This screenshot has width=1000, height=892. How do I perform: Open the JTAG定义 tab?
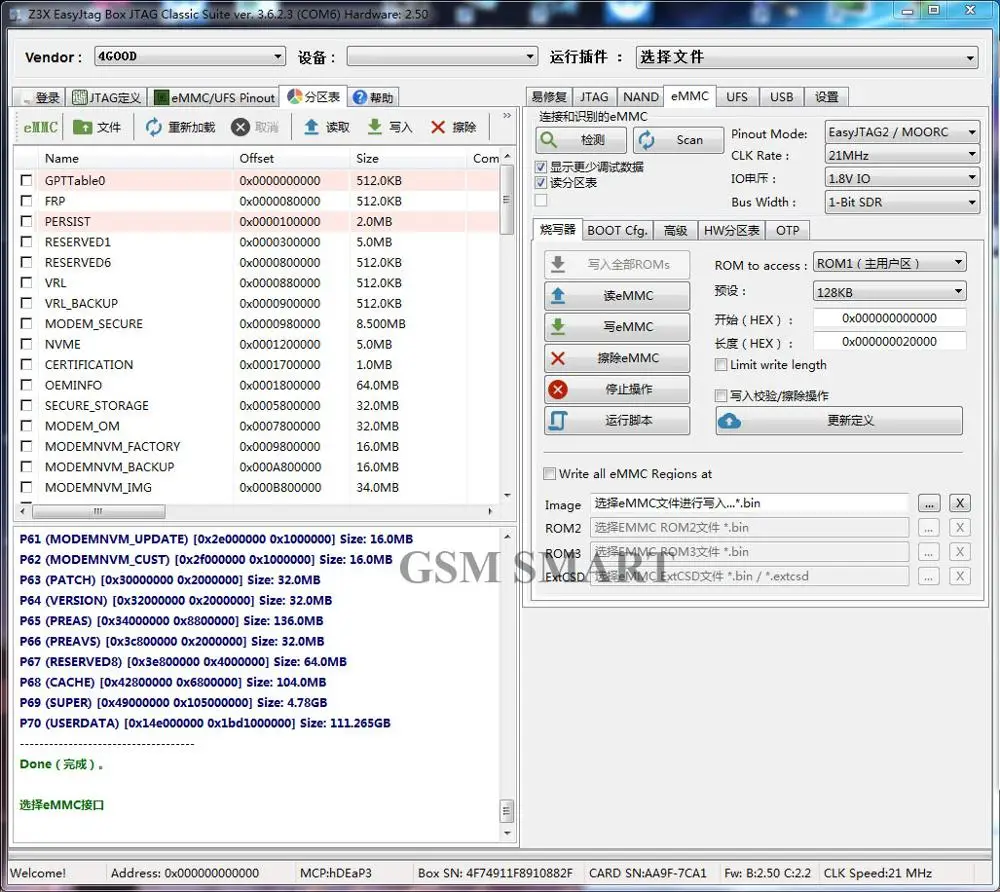(107, 98)
